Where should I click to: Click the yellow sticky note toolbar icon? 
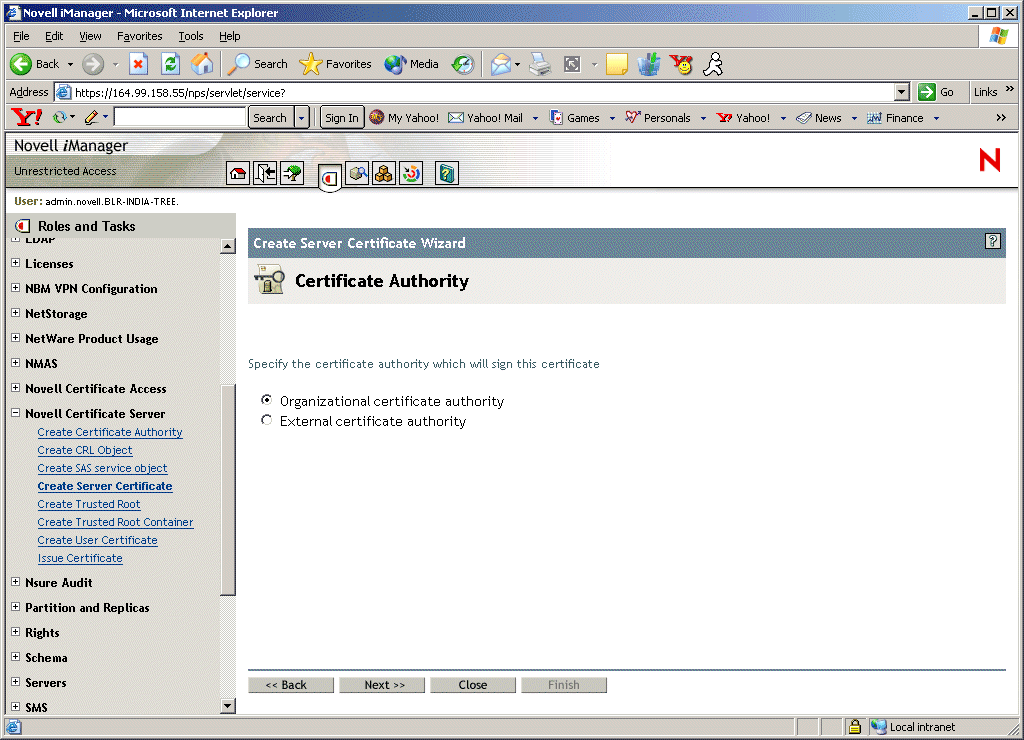(x=616, y=64)
